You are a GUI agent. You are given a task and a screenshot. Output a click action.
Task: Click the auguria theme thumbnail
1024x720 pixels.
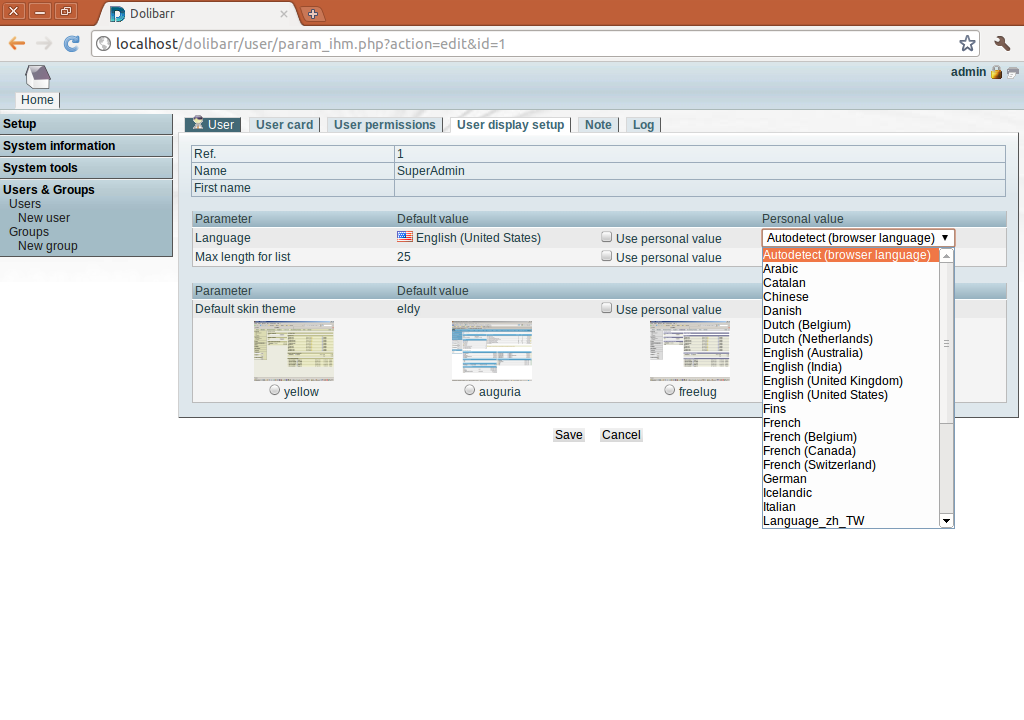coord(492,351)
